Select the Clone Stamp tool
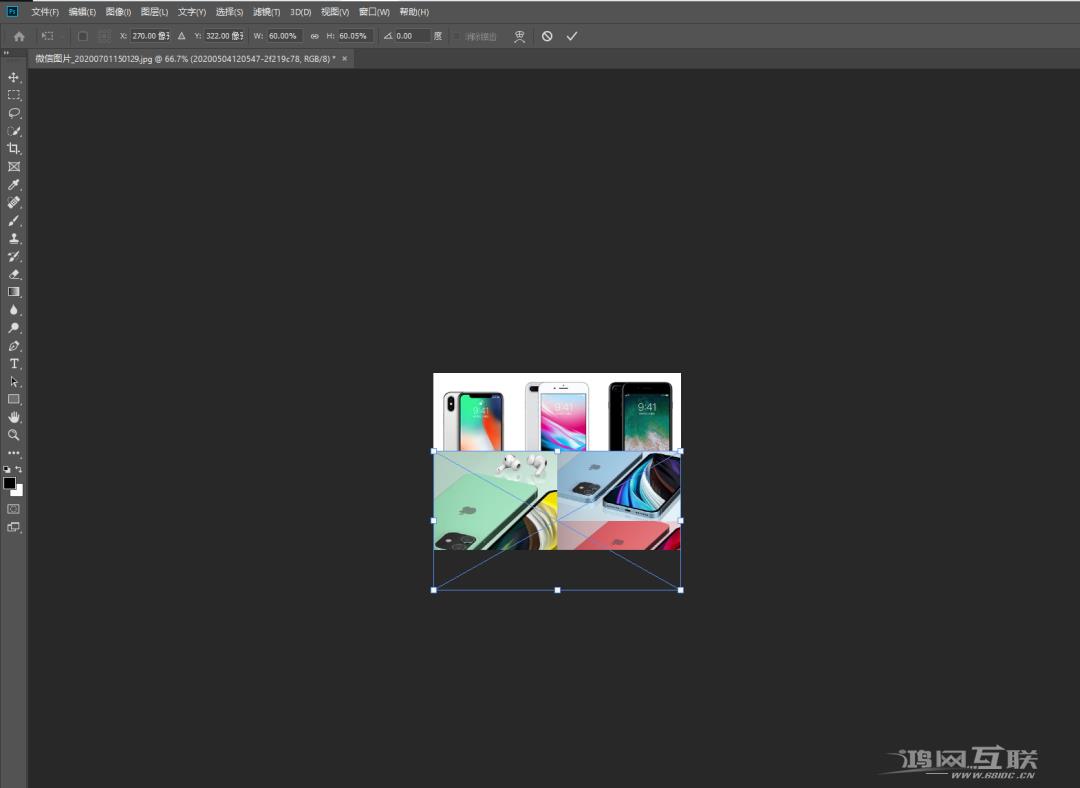Viewport: 1080px width, 788px height. [x=14, y=238]
